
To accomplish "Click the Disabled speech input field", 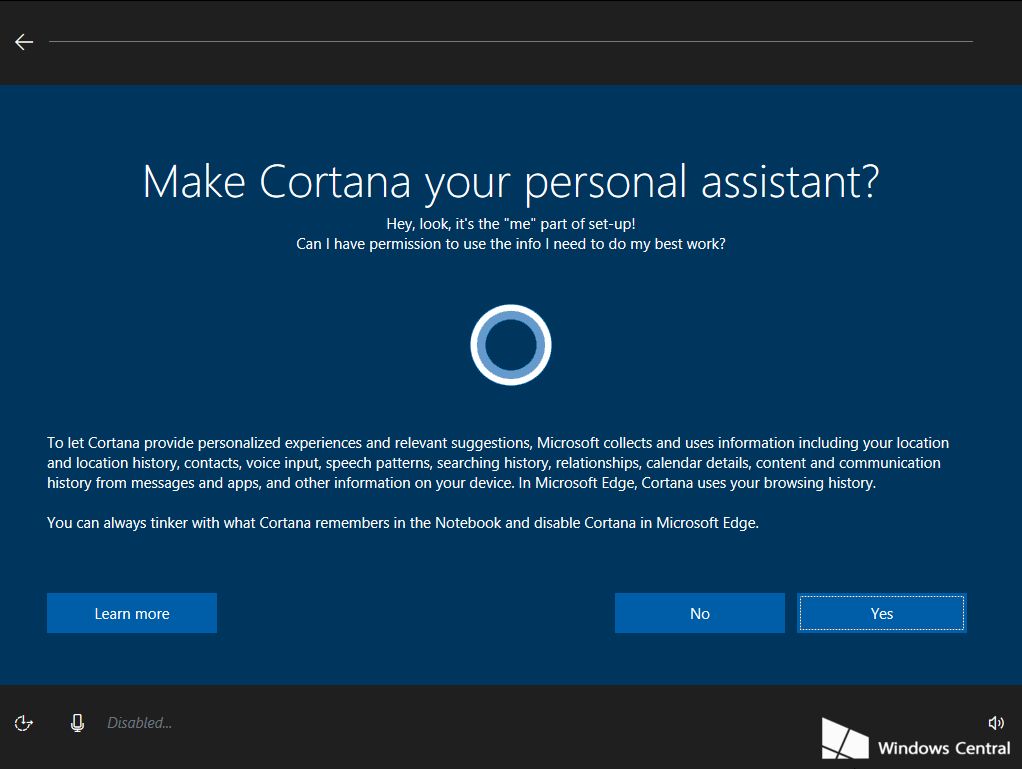I will (139, 722).
